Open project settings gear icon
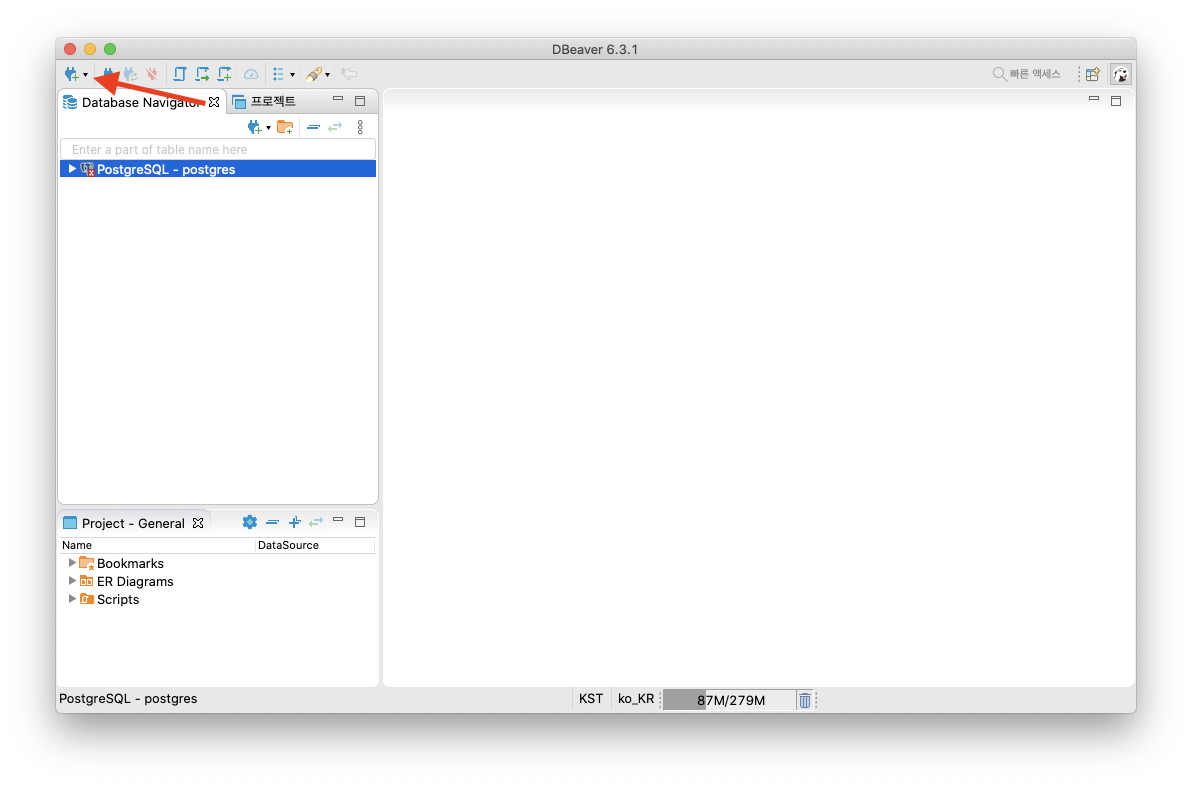Viewport: 1192px width, 787px height. [249, 522]
